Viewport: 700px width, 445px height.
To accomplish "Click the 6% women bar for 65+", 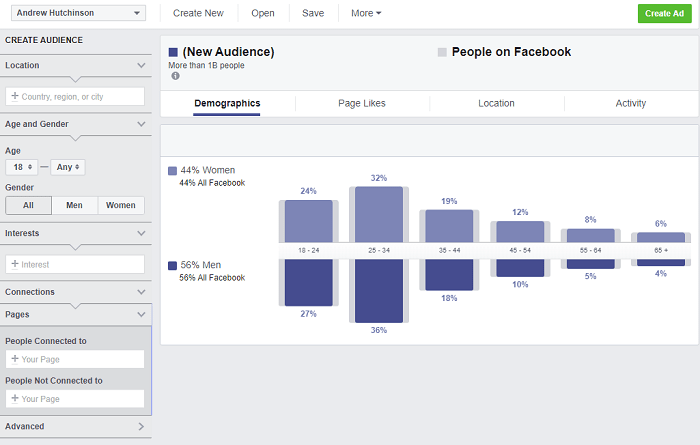I will [661, 237].
